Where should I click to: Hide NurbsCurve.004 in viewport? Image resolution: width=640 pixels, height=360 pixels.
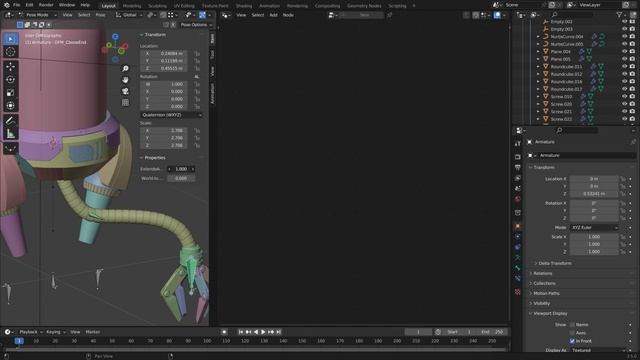pos(624,36)
